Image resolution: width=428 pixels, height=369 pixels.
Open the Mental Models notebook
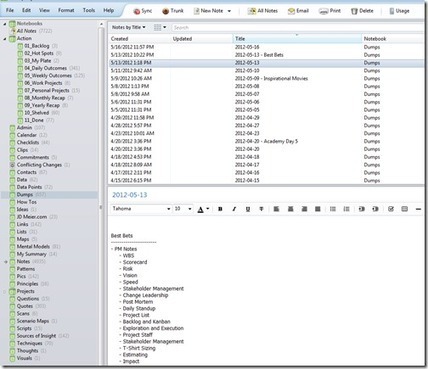pyautogui.click(x=33, y=247)
